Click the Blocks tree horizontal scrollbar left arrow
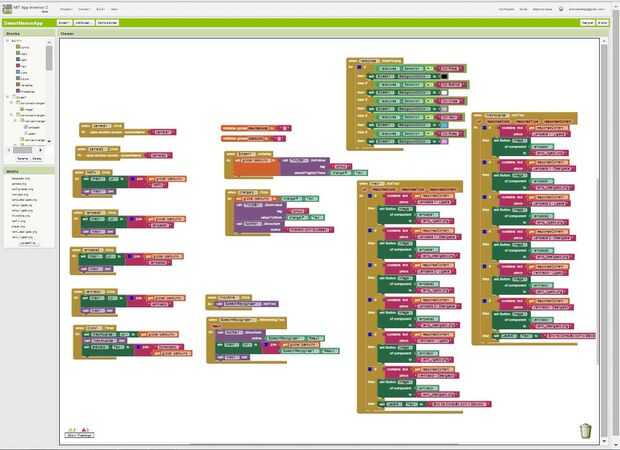This screenshot has height=450, width=620. 9,150
